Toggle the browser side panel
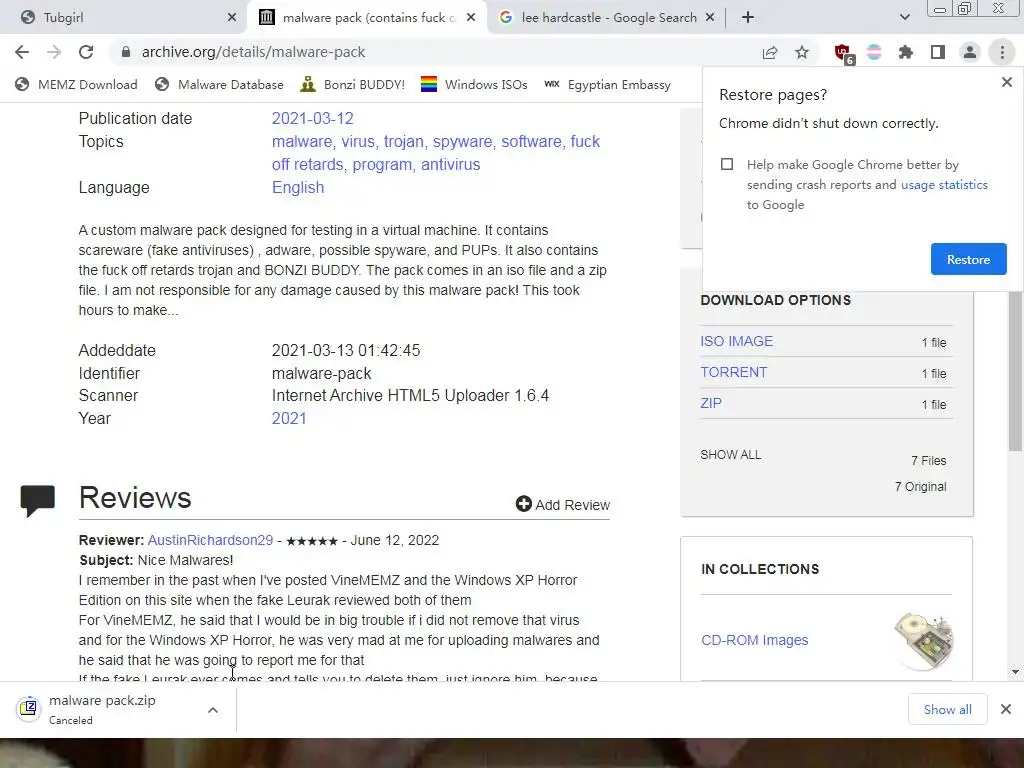Viewport: 1024px width, 768px height. click(x=938, y=52)
